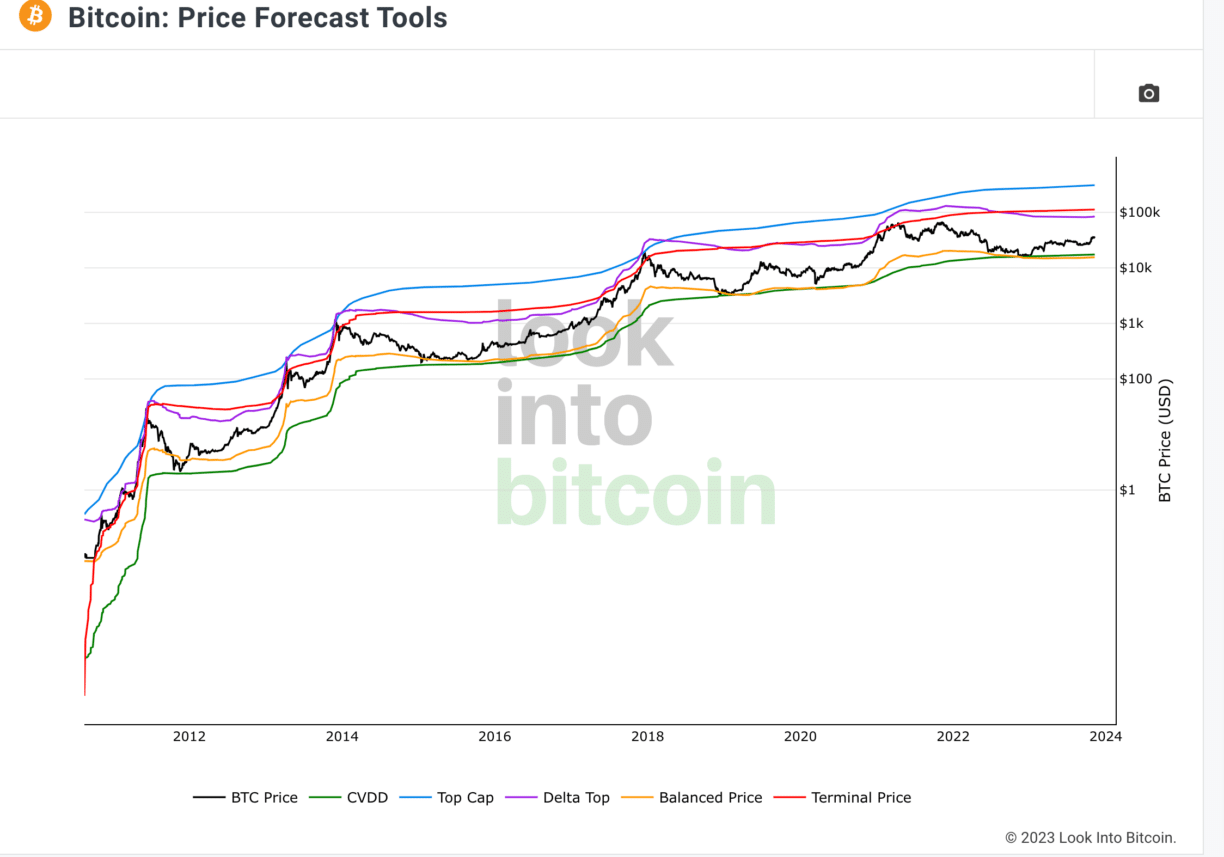The width and height of the screenshot is (1224, 857).
Task: Click the purple Delta Top line marker
Action: coord(521,797)
